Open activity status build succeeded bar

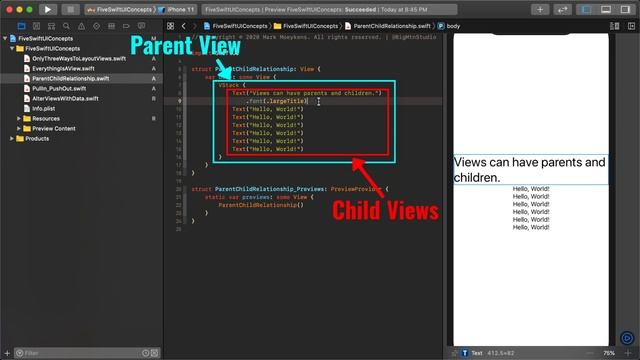tap(329, 9)
